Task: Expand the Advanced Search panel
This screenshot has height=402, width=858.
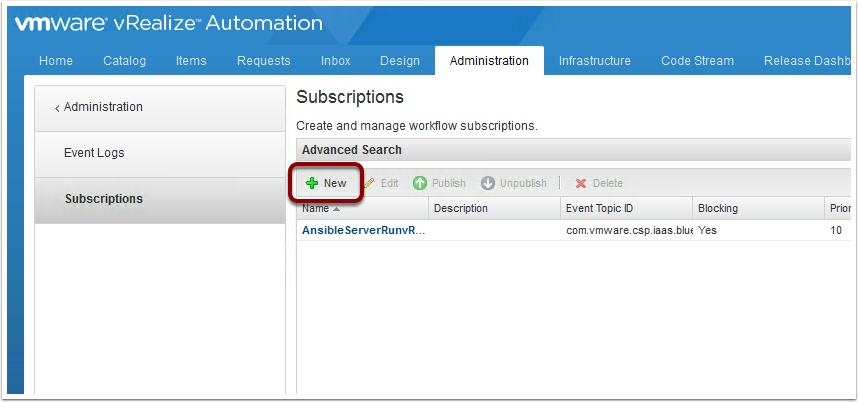Action: point(573,150)
